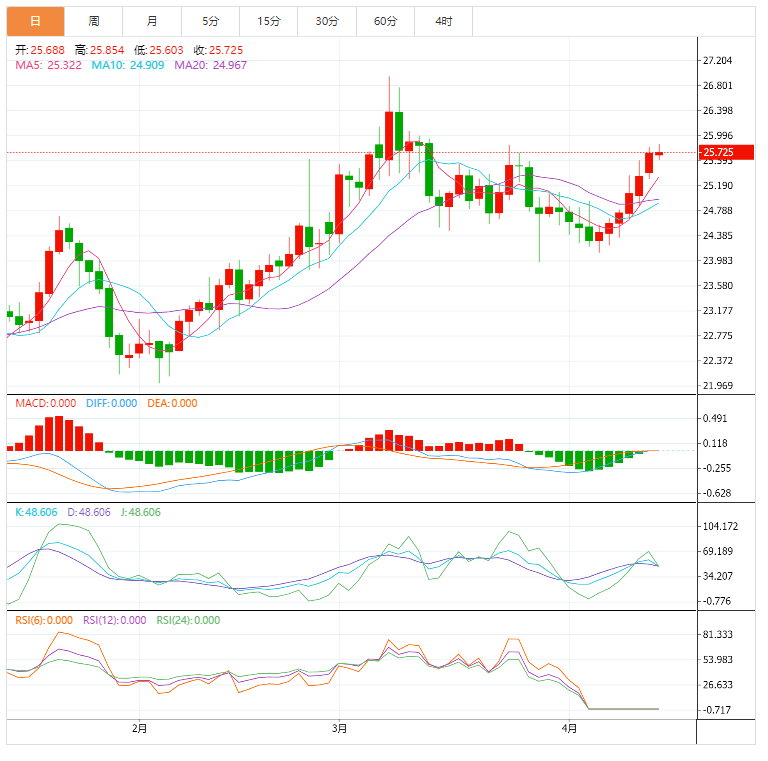The width and height of the screenshot is (768, 761).
Task: Click the RSI(12):0.000 label
Action: (x=115, y=620)
